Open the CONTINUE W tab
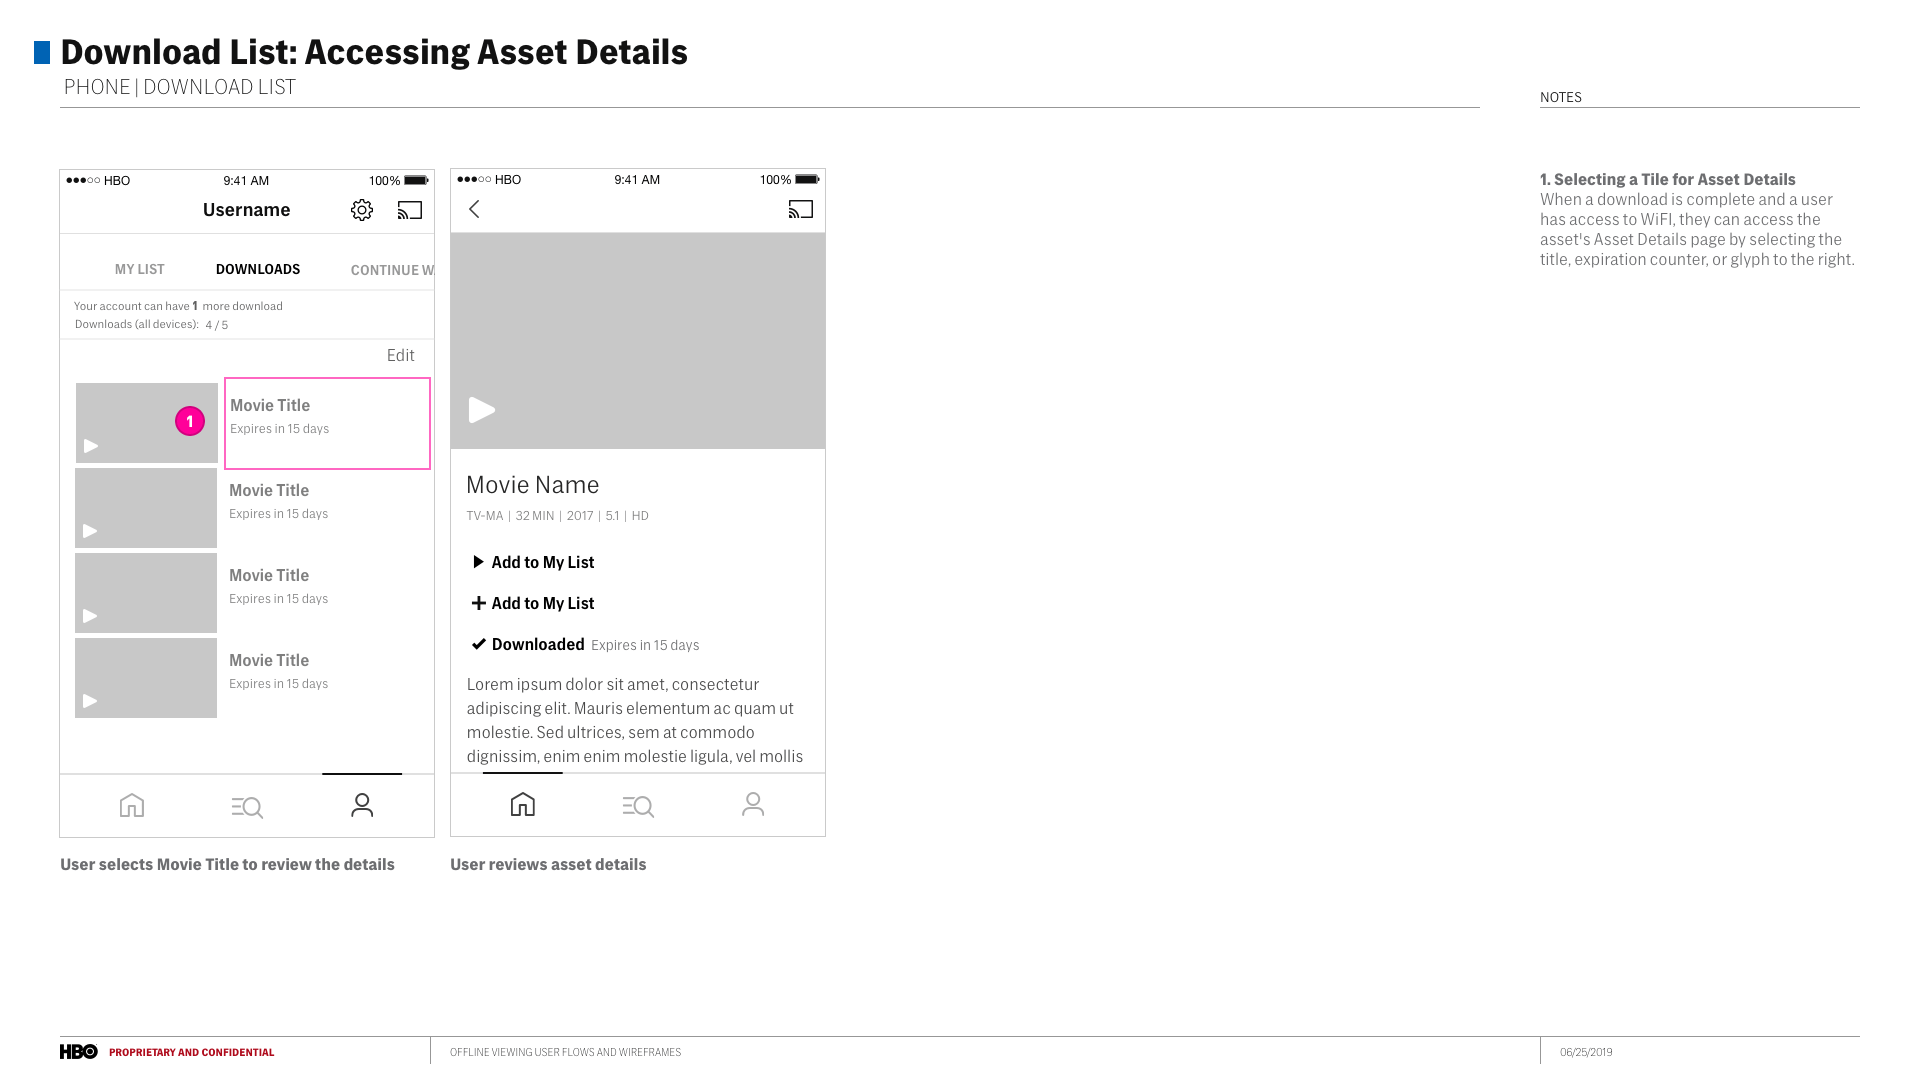This screenshot has height=1080, width=1920. (392, 270)
